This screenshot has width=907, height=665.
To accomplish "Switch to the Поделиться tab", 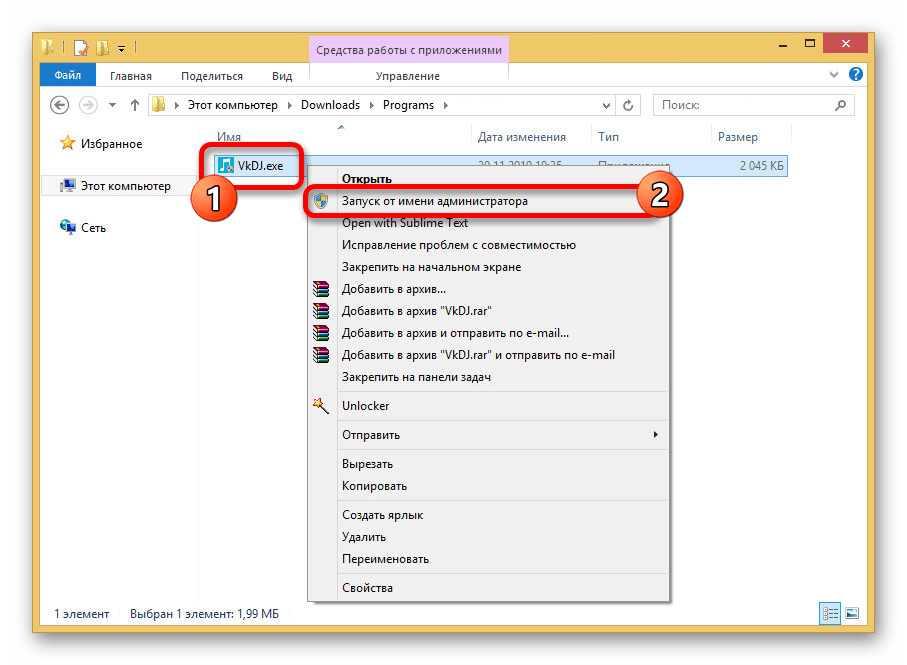I will pos(212,76).
